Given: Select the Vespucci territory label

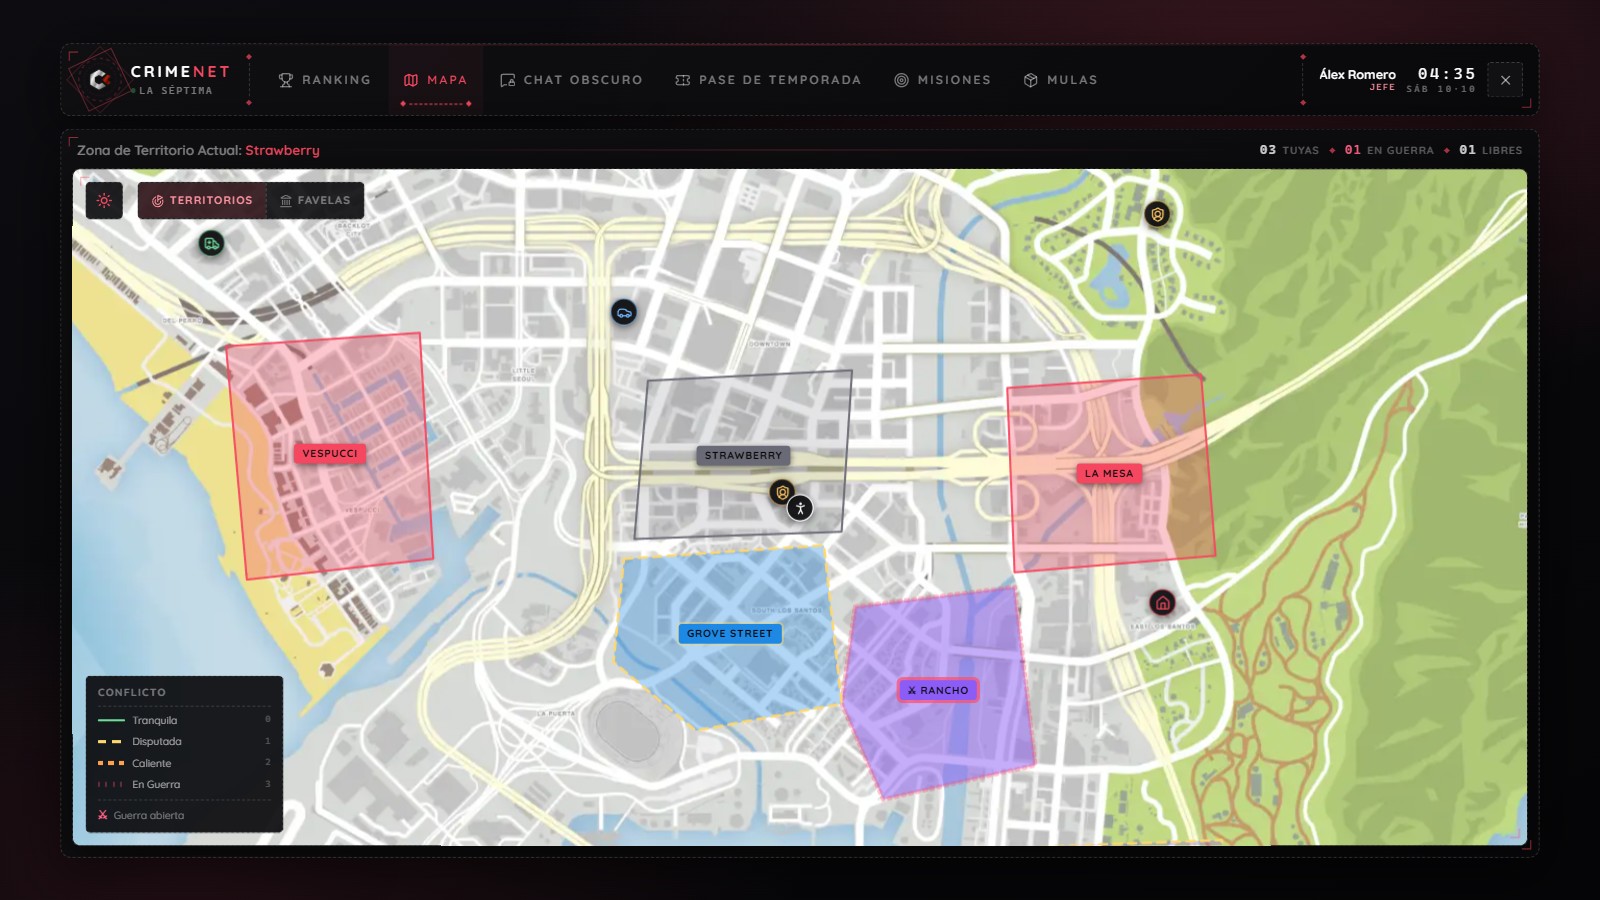Looking at the screenshot, I should [x=330, y=453].
